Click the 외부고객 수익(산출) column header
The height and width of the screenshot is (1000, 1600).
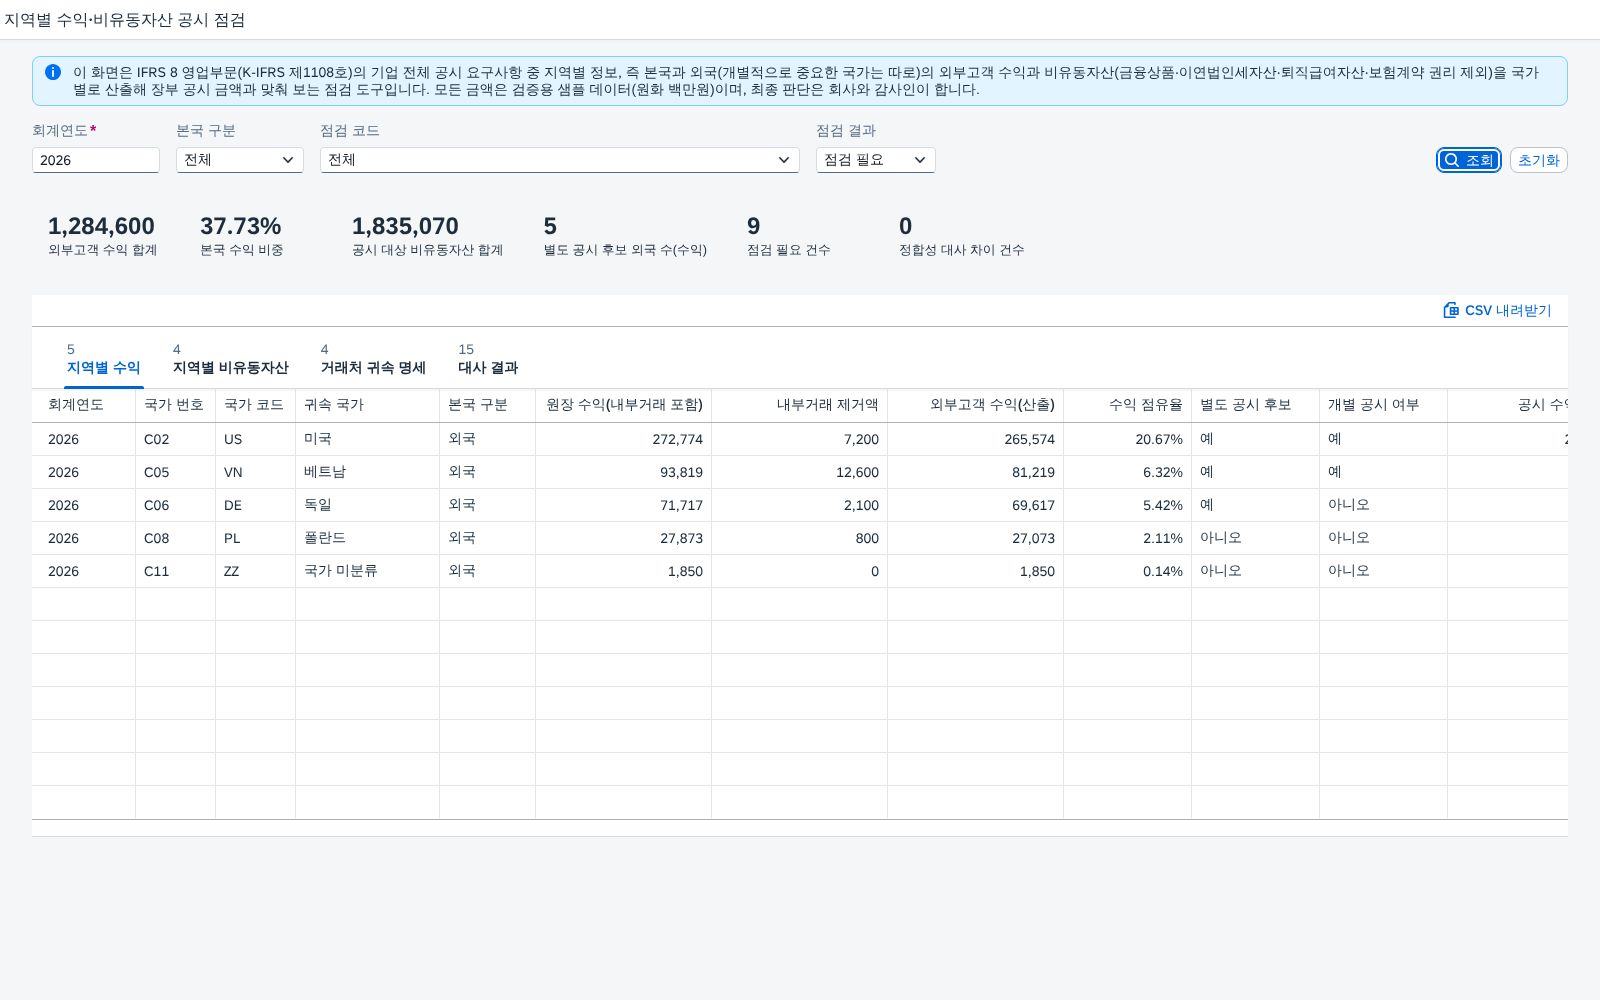[x=976, y=405]
